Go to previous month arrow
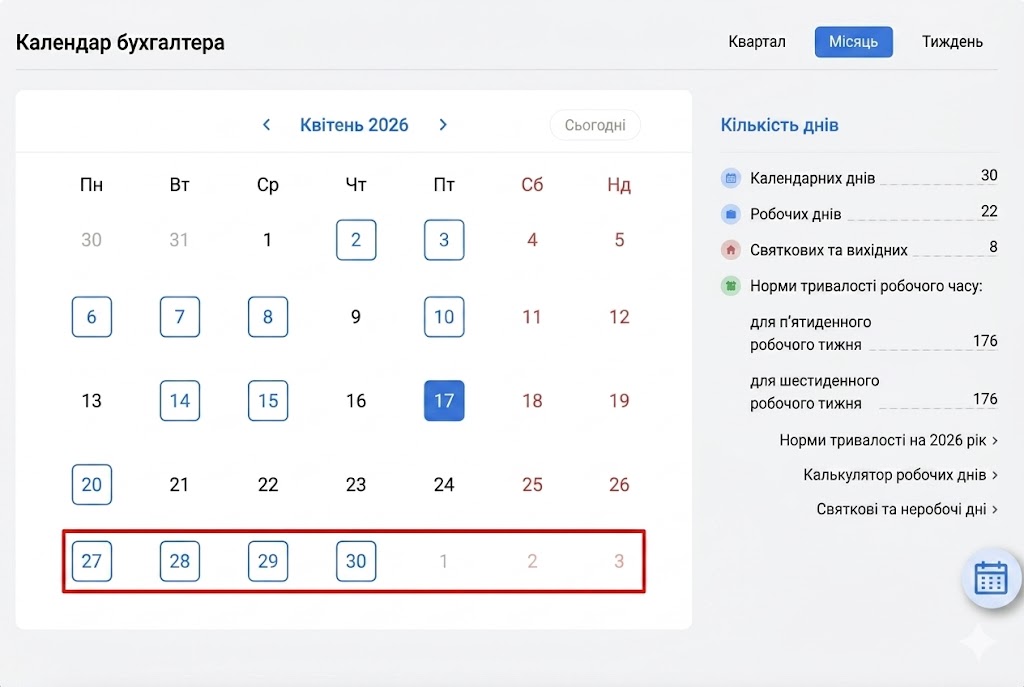Screen dimensions: 1024x687 pyautogui.click(x=266, y=125)
